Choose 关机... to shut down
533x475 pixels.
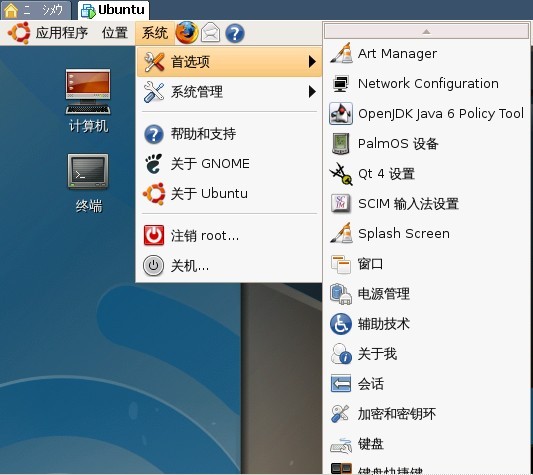coord(229,266)
